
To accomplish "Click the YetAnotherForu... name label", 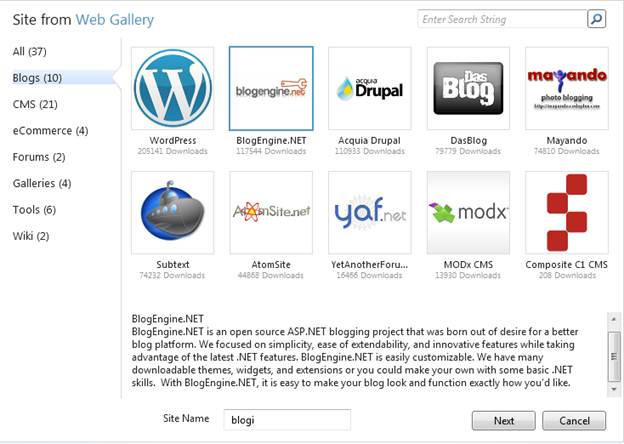I will 370,265.
